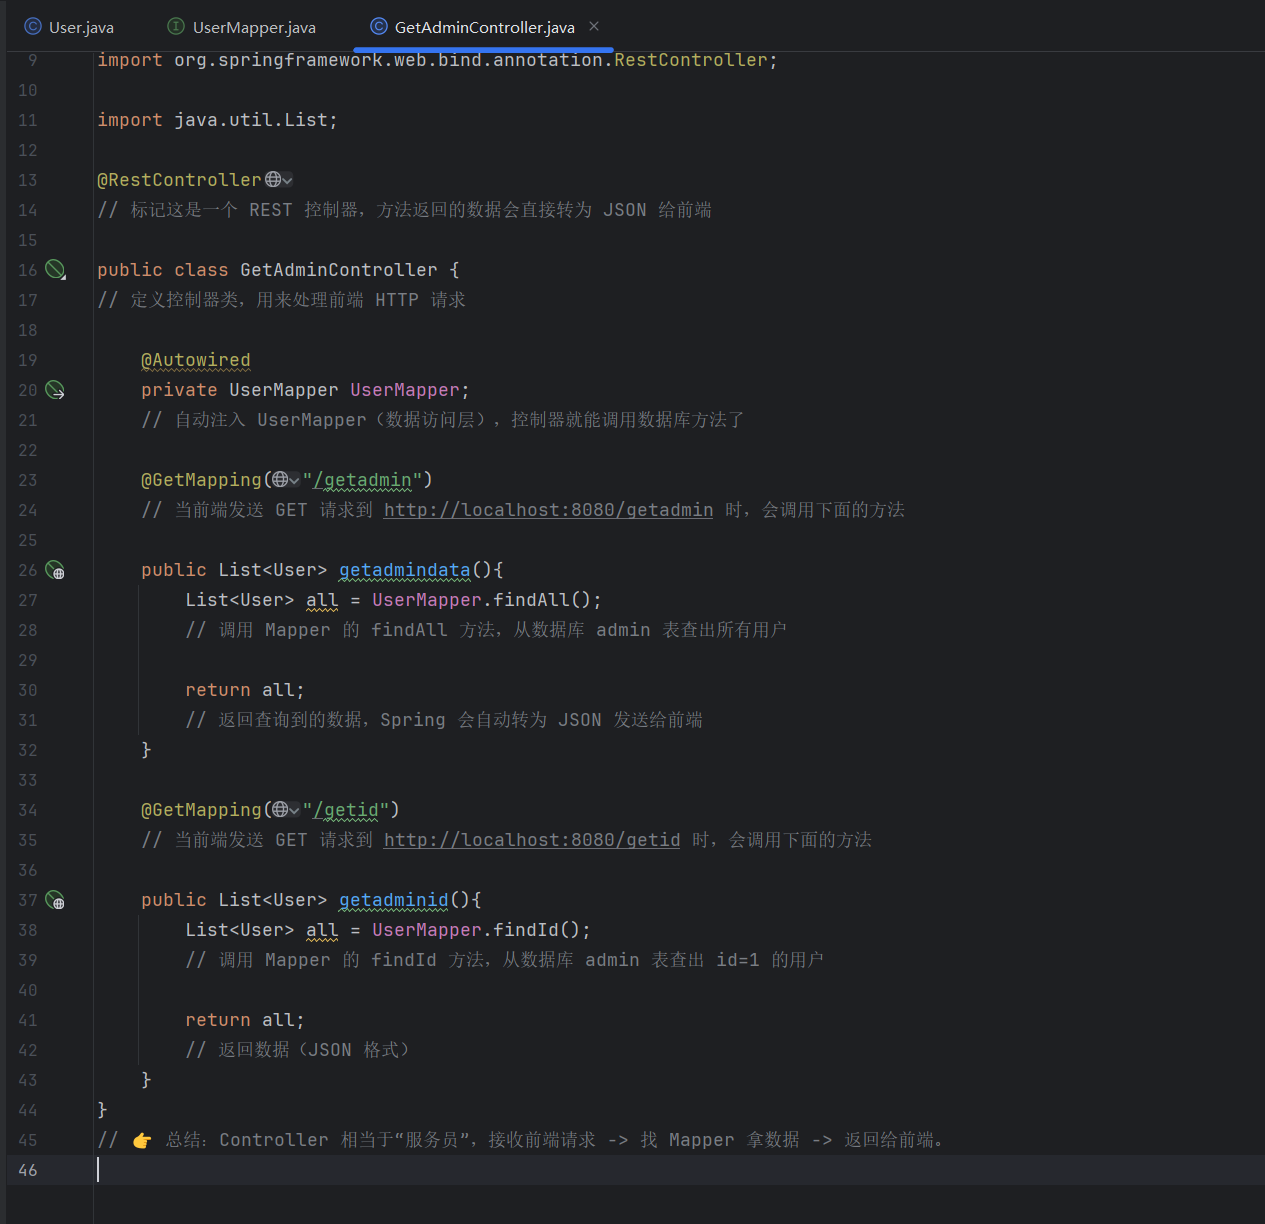Open the UserMapper.java tab
Screen dimensions: 1265x1224
[242, 27]
